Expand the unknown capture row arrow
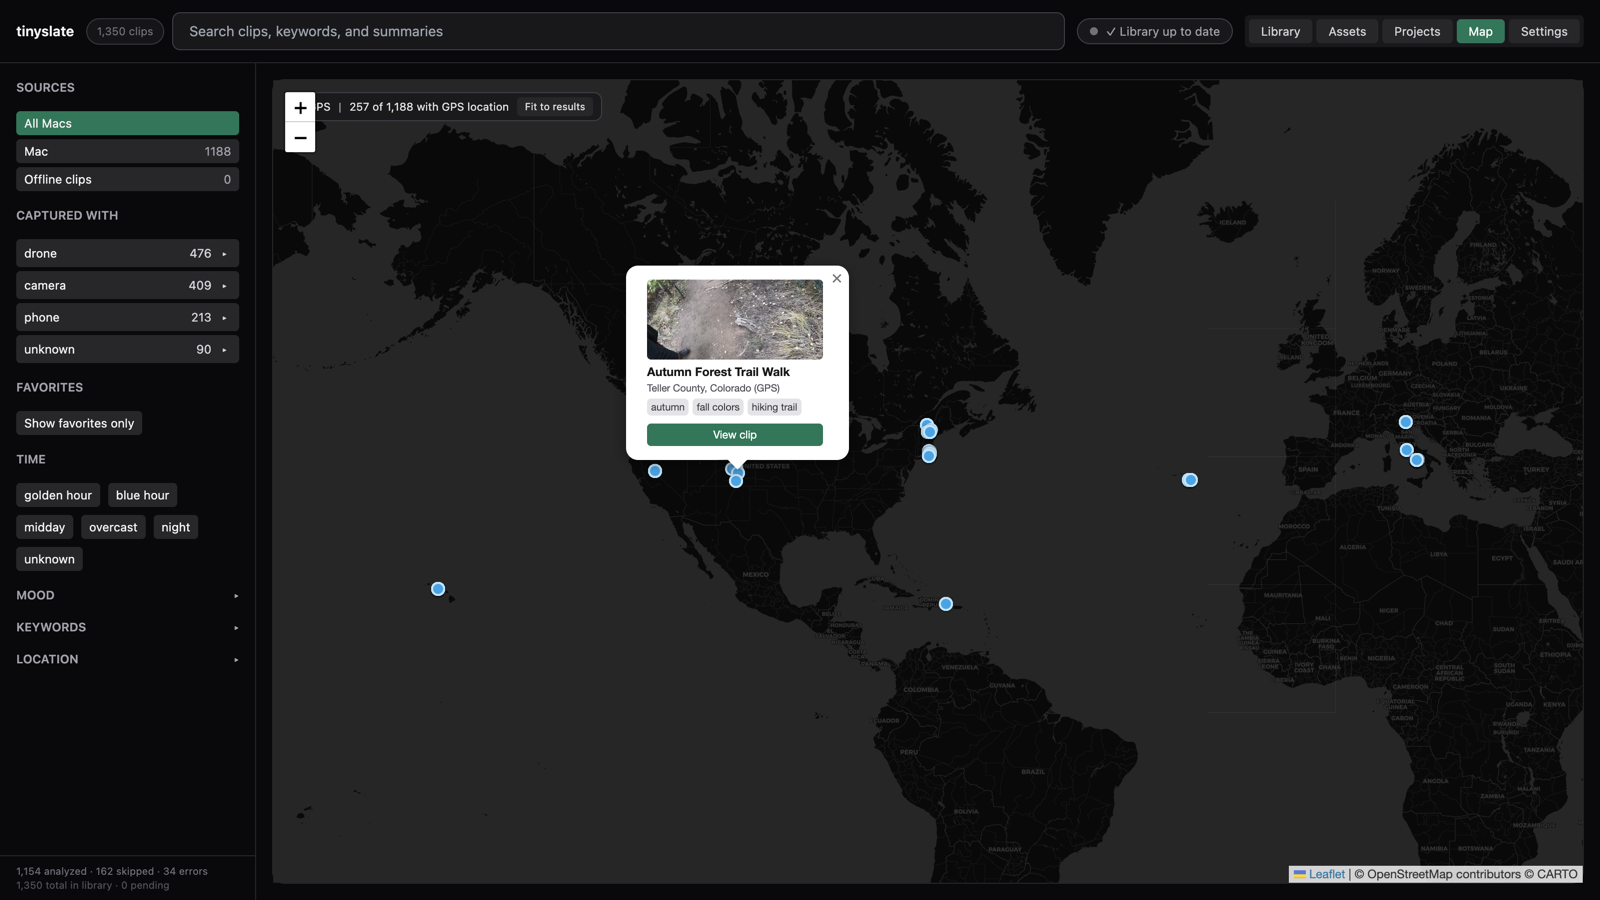The image size is (1600, 900). (x=224, y=350)
